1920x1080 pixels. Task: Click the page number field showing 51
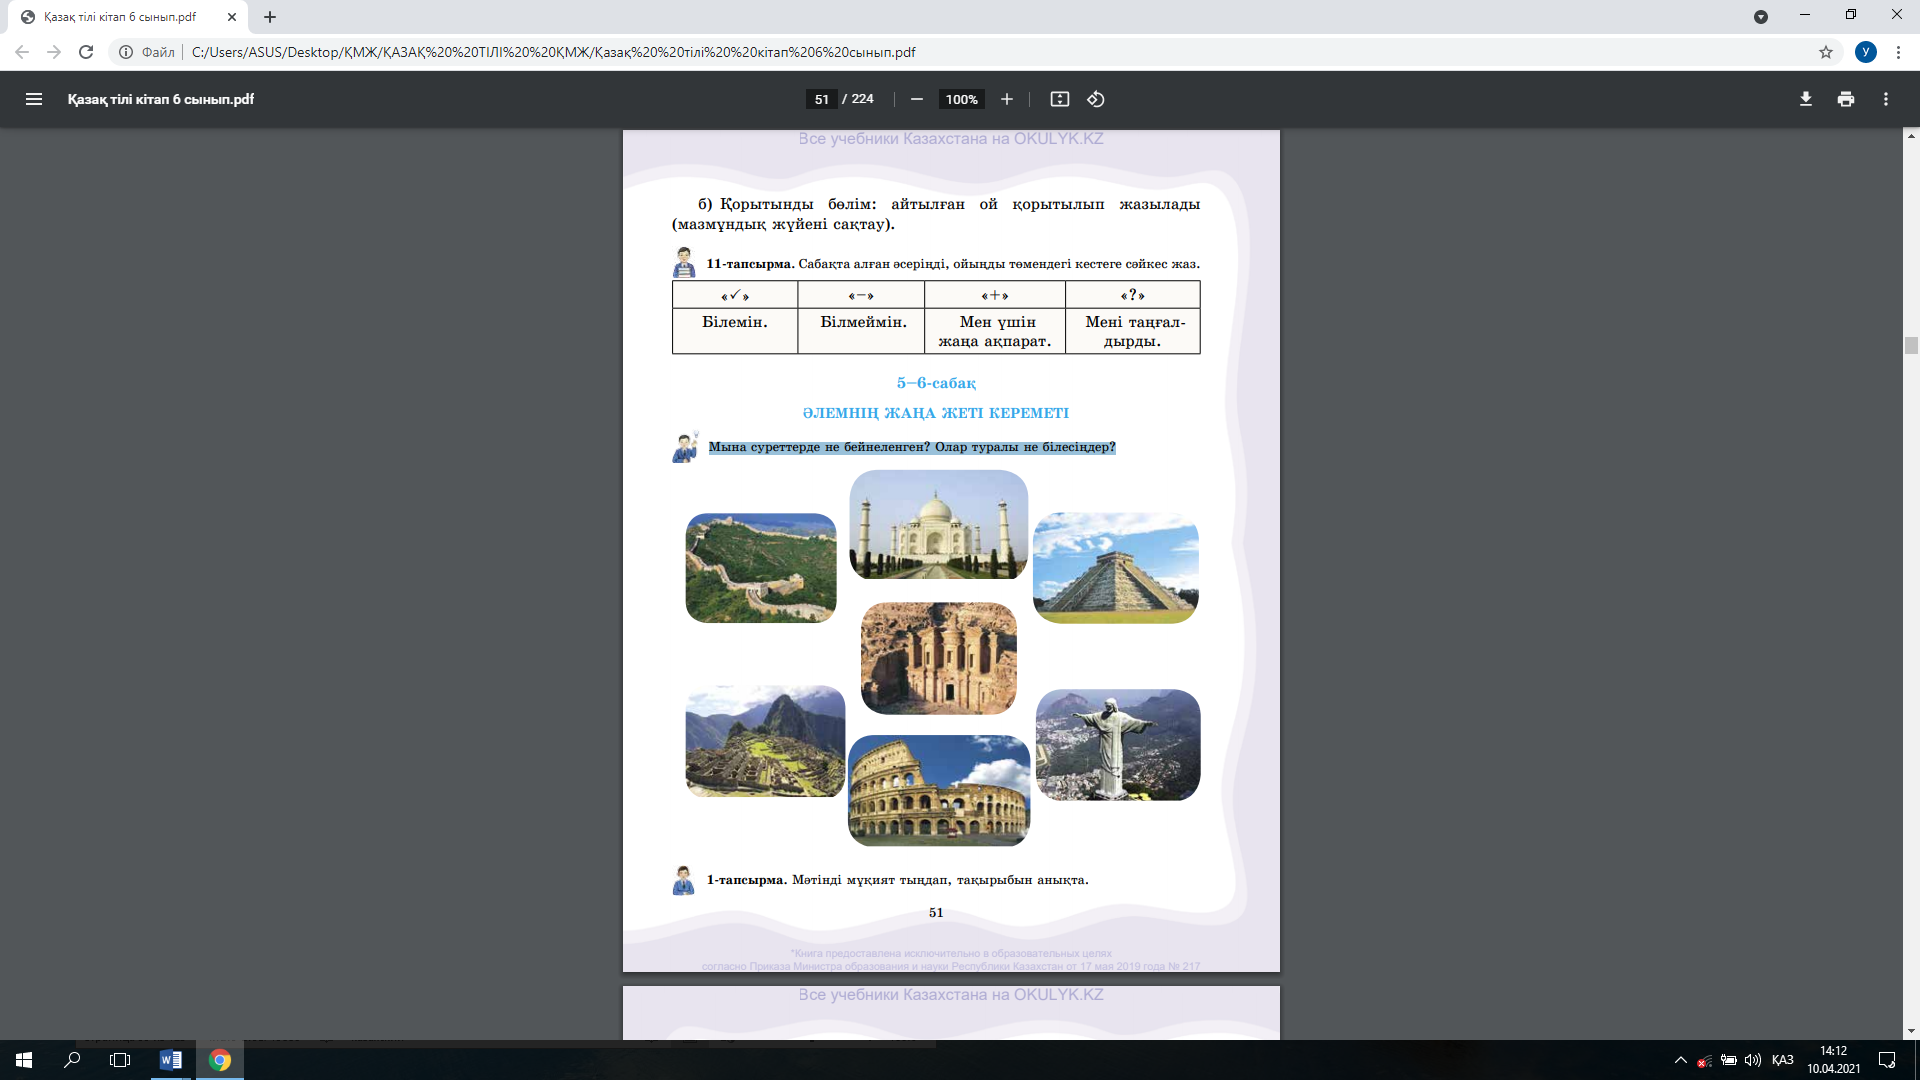[822, 99]
